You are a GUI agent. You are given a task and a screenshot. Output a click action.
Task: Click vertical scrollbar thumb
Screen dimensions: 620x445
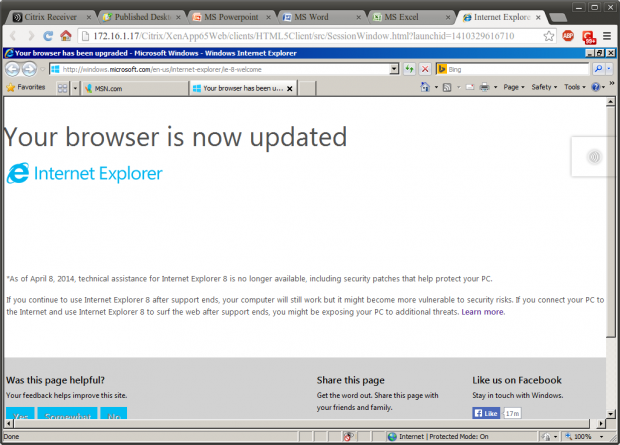(x=611, y=222)
